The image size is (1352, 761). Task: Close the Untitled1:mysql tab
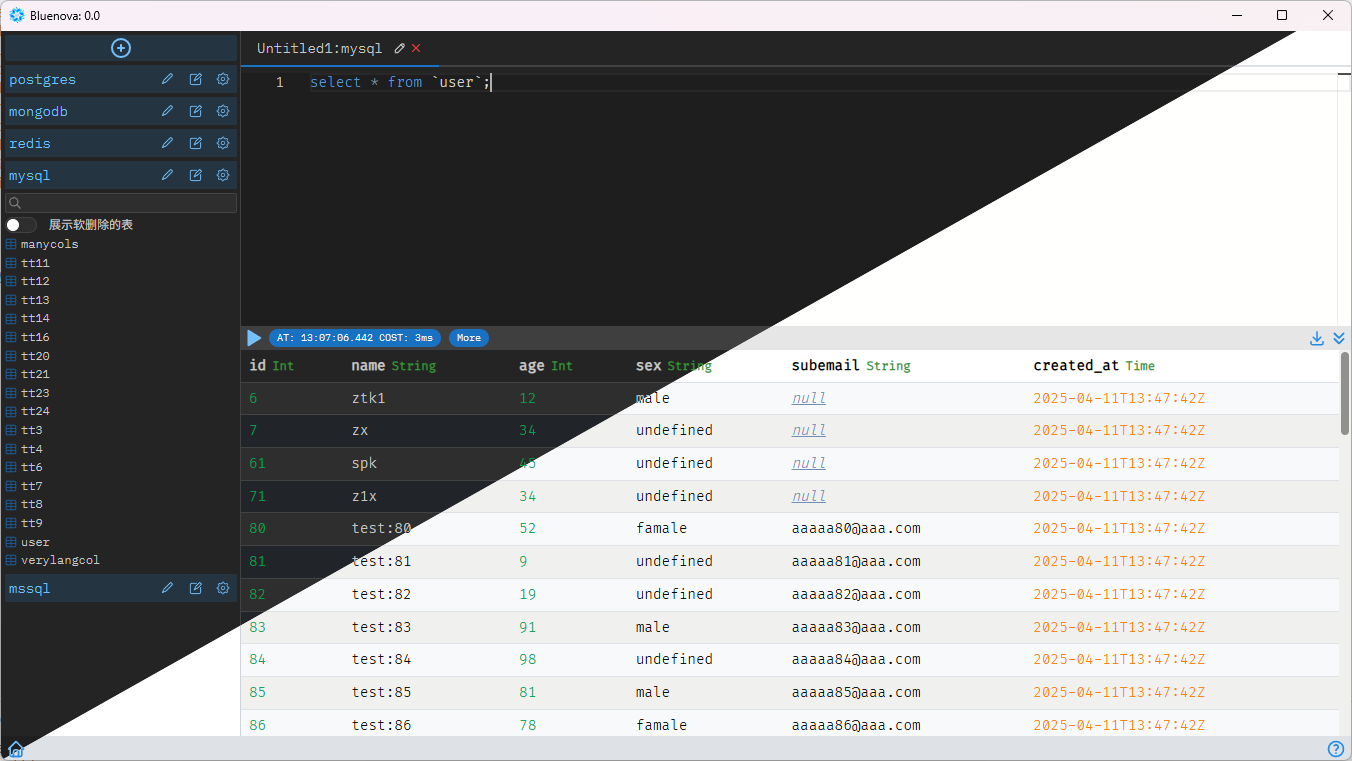[x=416, y=48]
